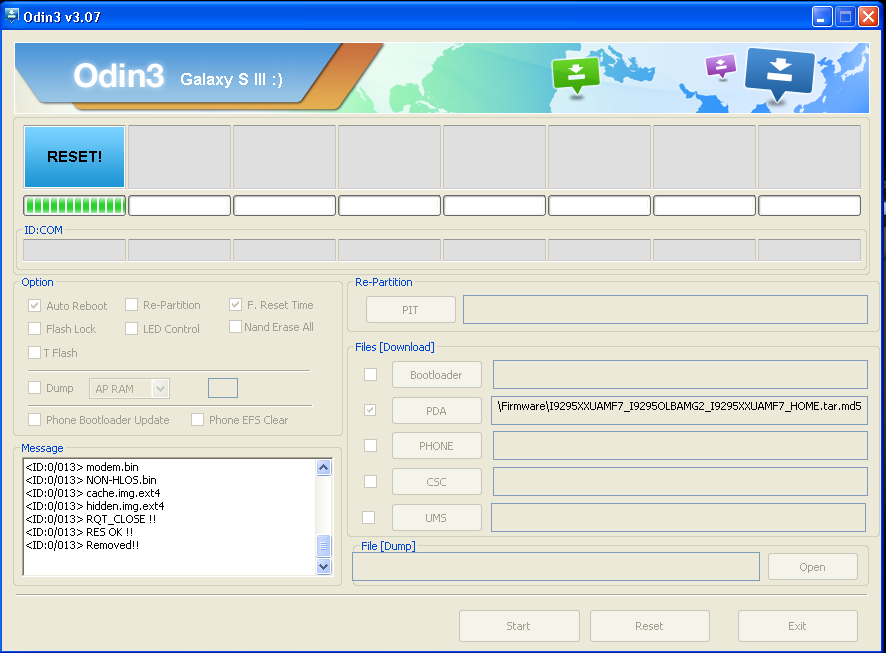Click the green download icon in banner
Screen dimensions: 886x653
[x=575, y=73]
